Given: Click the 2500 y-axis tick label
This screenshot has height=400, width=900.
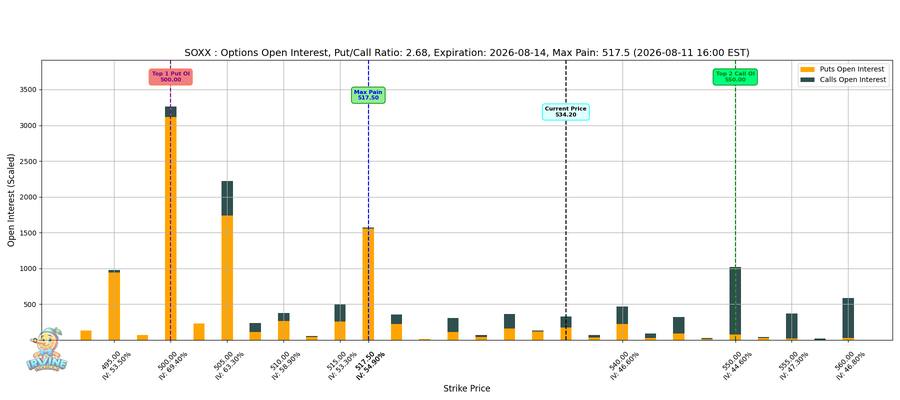Looking at the screenshot, I should click(x=28, y=161).
